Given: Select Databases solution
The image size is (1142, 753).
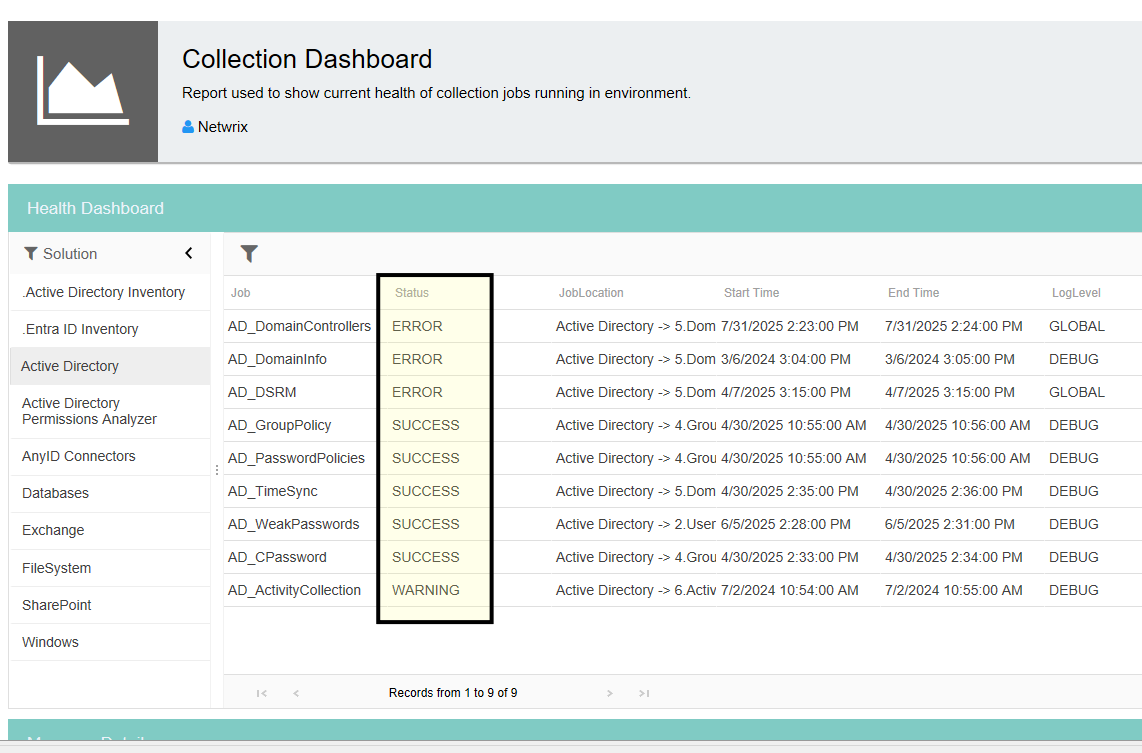Looking at the screenshot, I should (110, 494).
